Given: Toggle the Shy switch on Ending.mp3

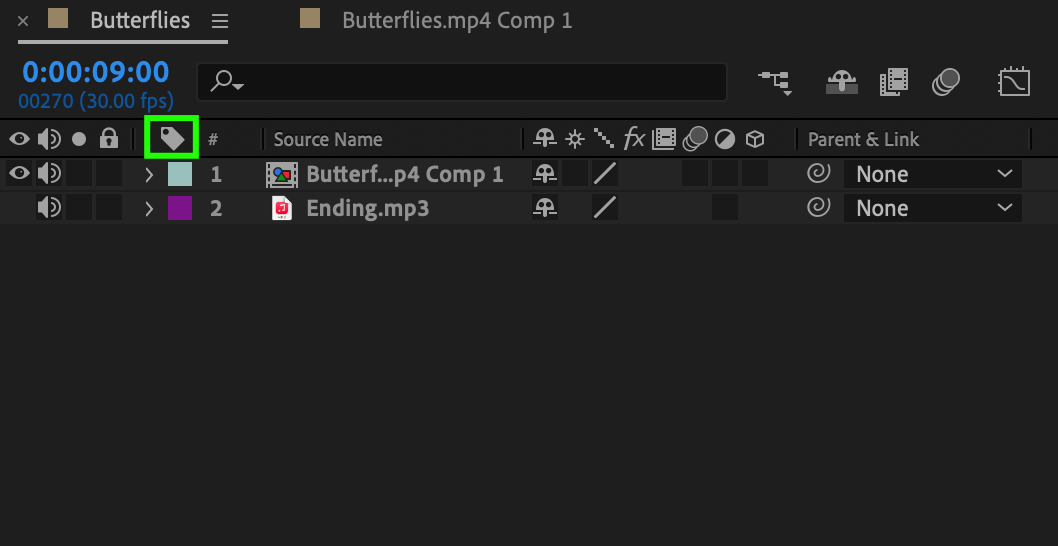Looking at the screenshot, I should click(545, 208).
